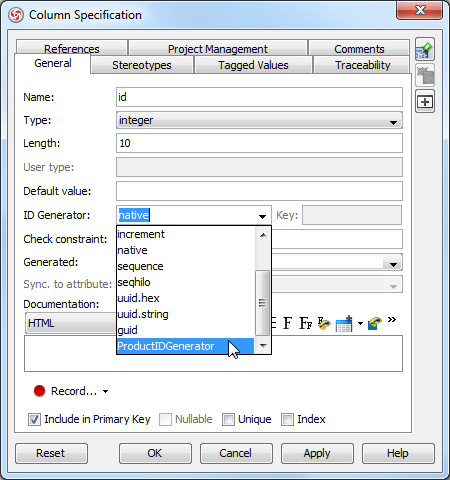Open the Sync. to attribute dropdown
The height and width of the screenshot is (480, 450).
(393, 286)
